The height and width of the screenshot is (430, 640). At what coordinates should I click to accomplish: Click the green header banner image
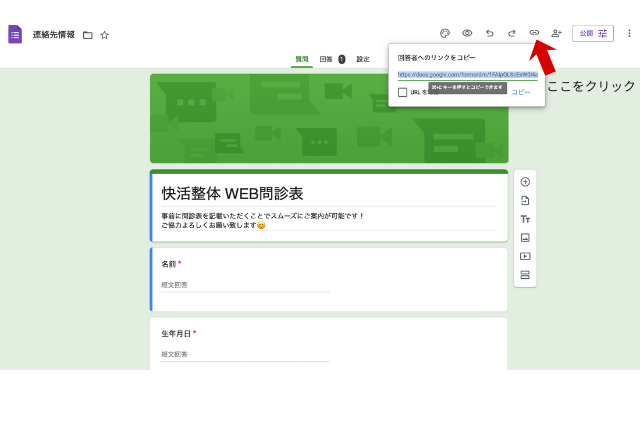(x=329, y=118)
